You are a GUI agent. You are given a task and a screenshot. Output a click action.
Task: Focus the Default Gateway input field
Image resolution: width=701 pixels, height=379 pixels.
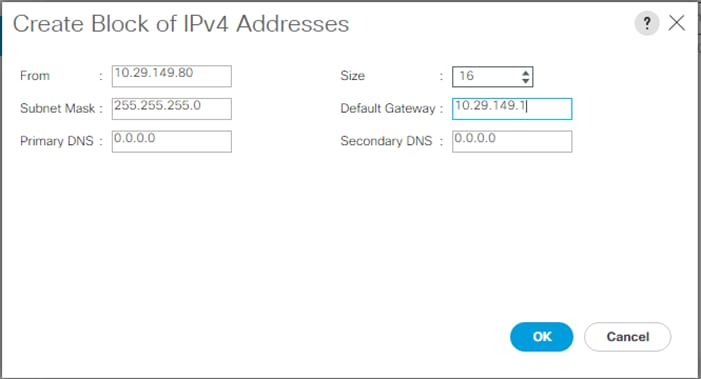click(512, 109)
